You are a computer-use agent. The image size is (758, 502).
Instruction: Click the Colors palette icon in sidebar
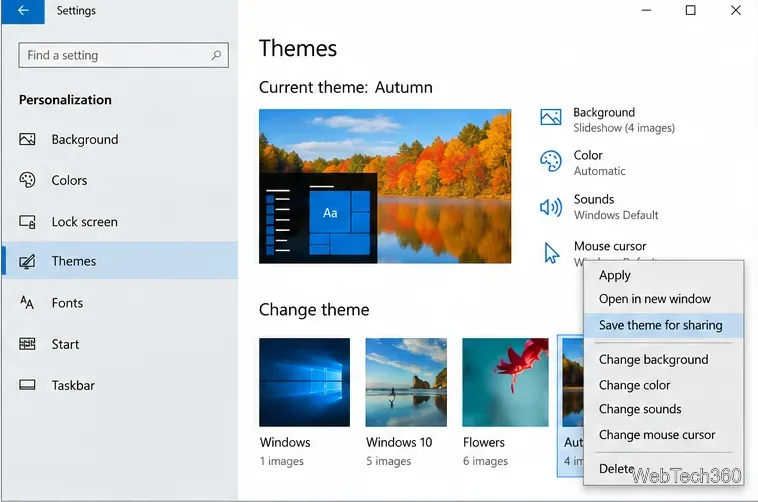(27, 180)
